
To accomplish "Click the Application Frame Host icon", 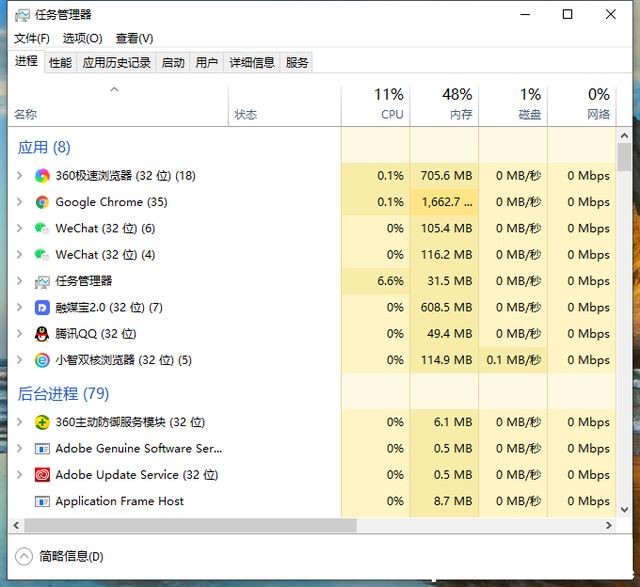I will tap(42, 501).
